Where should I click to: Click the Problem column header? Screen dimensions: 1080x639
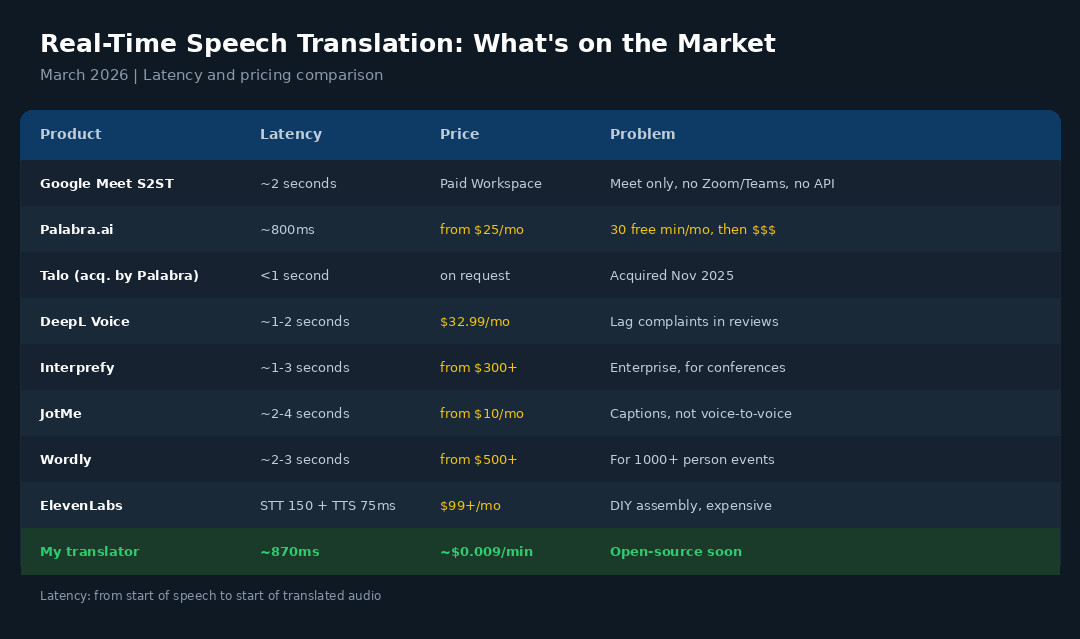click(642, 134)
